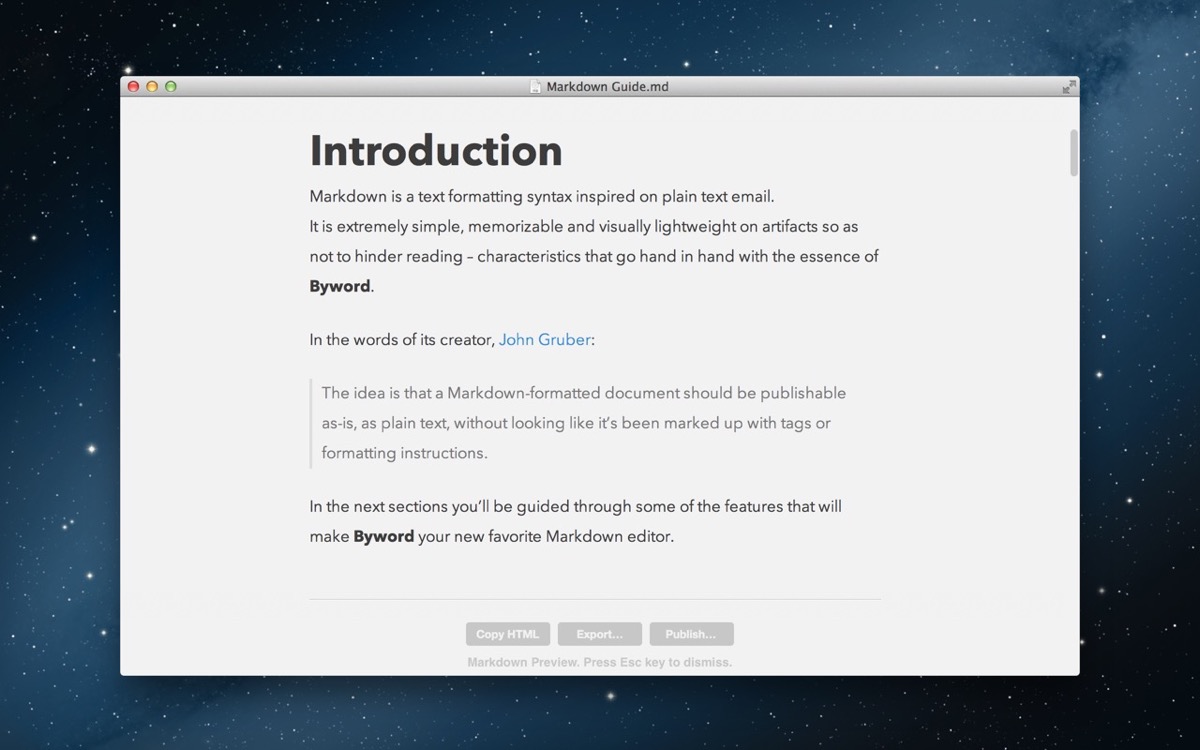Open the Export… dialog button

coord(599,634)
